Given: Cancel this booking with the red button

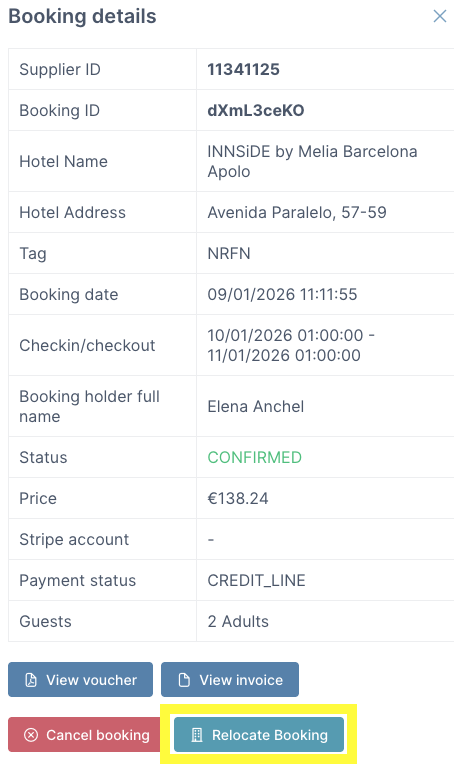Looking at the screenshot, I should click(x=84, y=734).
